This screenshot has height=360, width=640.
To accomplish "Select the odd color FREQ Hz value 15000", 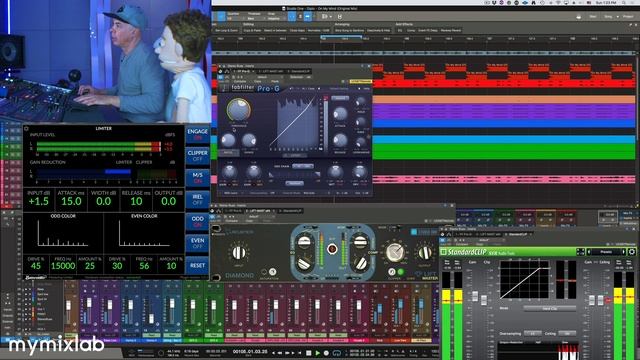I will 63,266.
